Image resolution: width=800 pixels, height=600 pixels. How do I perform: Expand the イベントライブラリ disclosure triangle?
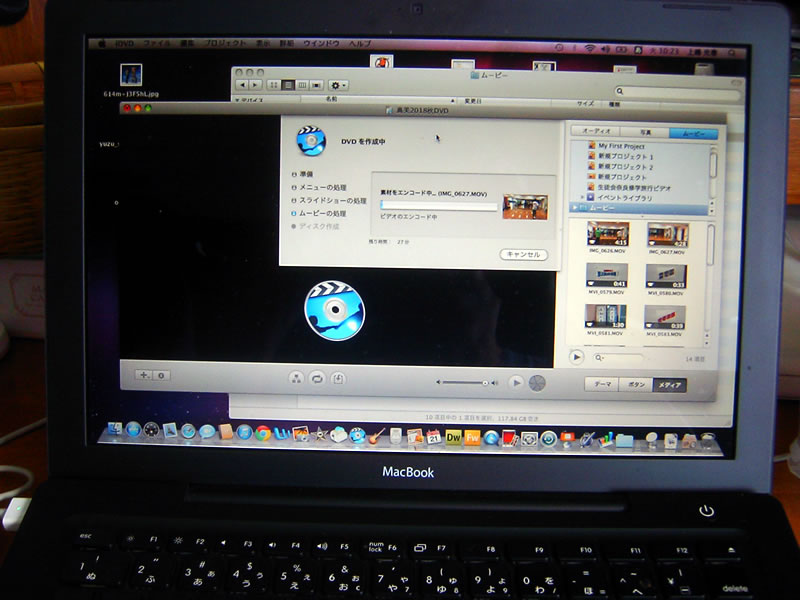tap(582, 197)
